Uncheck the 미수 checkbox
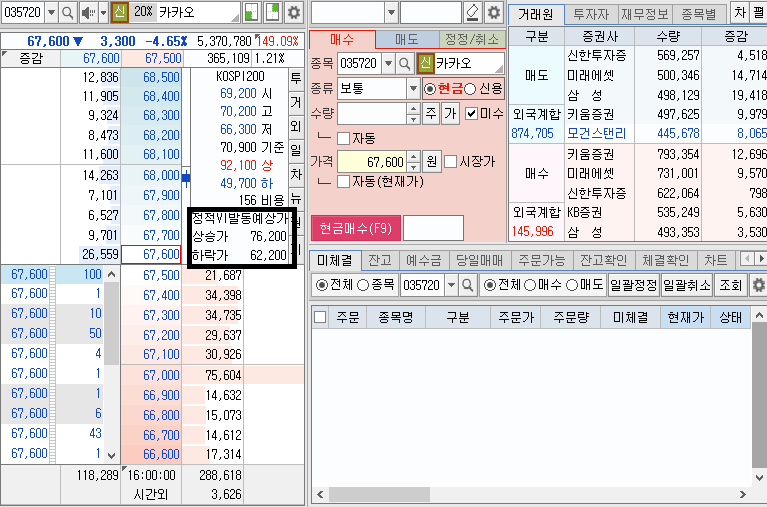This screenshot has width=767, height=507. 471,114
